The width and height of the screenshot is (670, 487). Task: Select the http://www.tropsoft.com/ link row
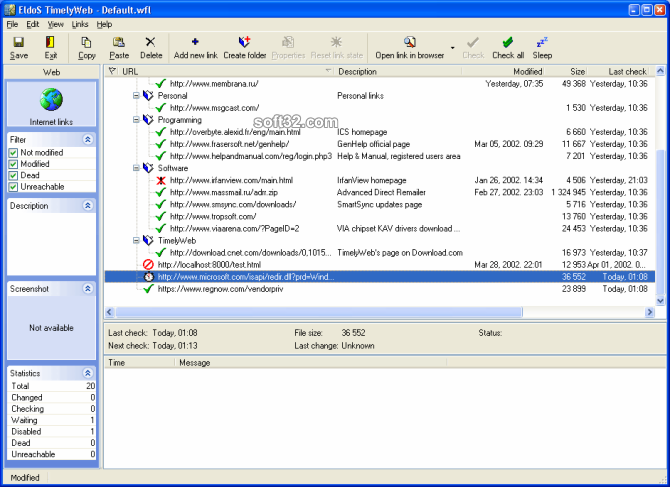point(380,216)
